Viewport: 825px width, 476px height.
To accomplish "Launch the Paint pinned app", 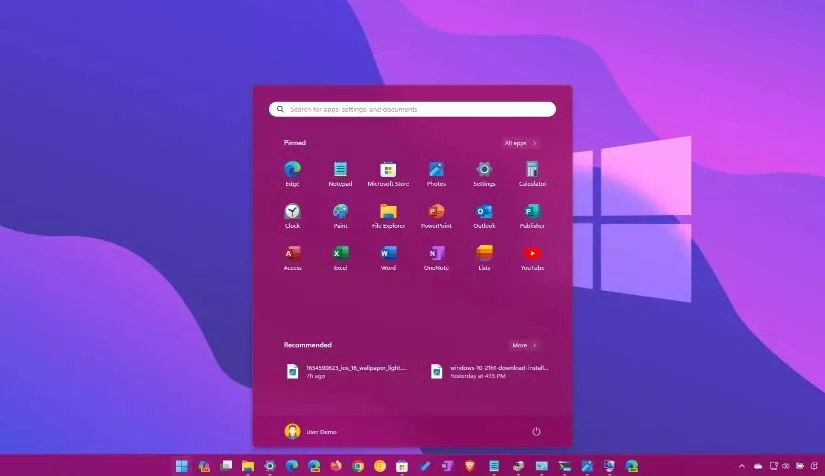I will coord(340,216).
